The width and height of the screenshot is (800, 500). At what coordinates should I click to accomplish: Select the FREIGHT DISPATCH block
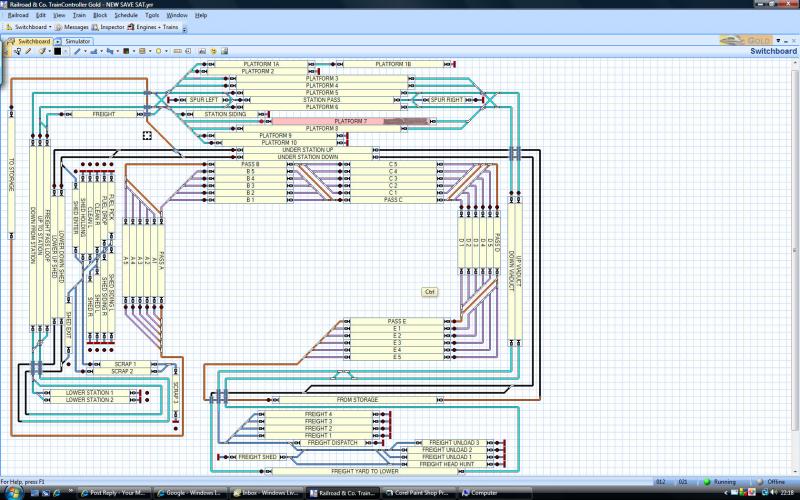click(x=332, y=442)
